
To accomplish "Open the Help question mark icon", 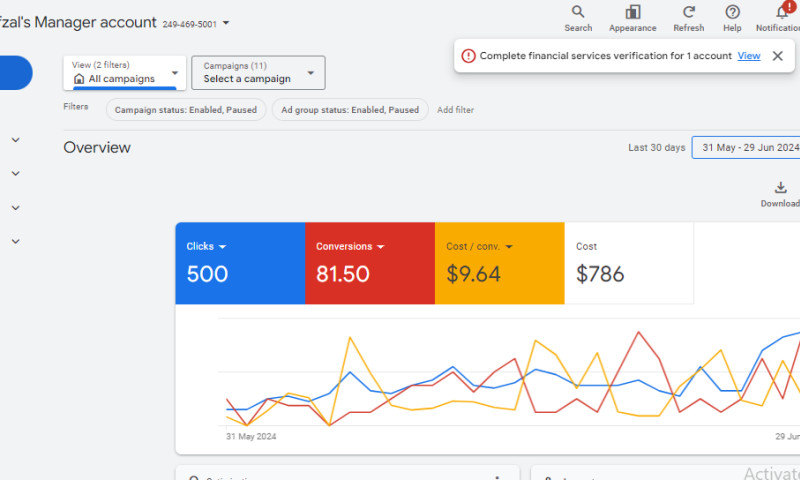I will (x=732, y=12).
